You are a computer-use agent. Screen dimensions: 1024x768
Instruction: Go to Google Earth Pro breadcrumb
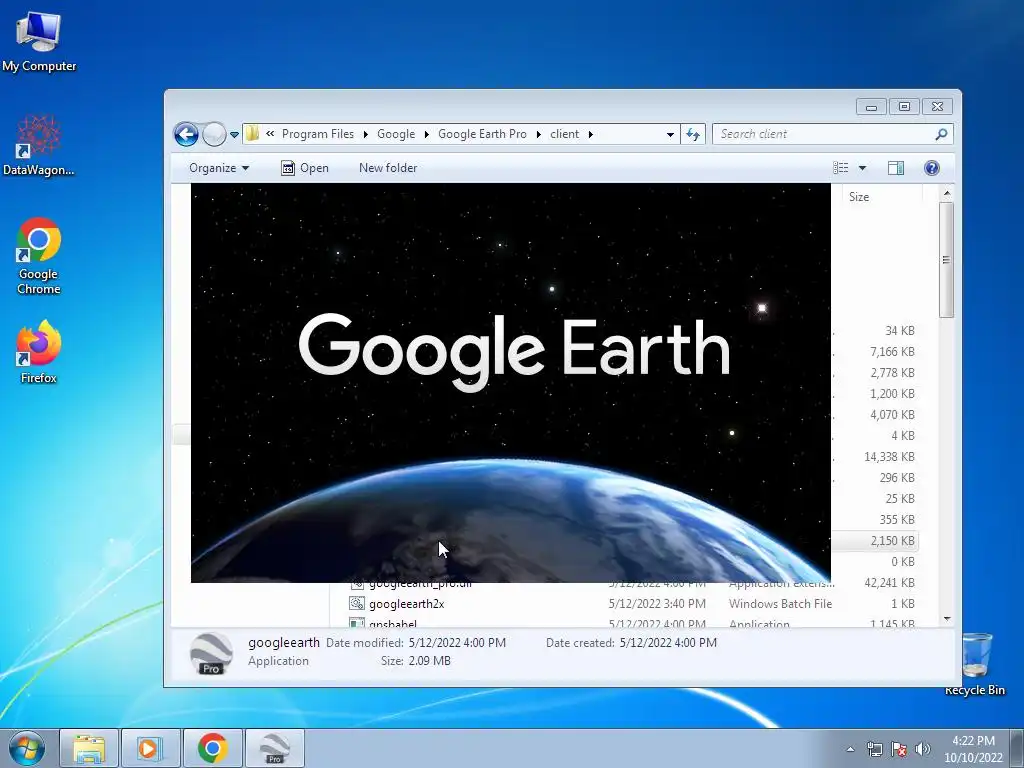[x=482, y=134]
